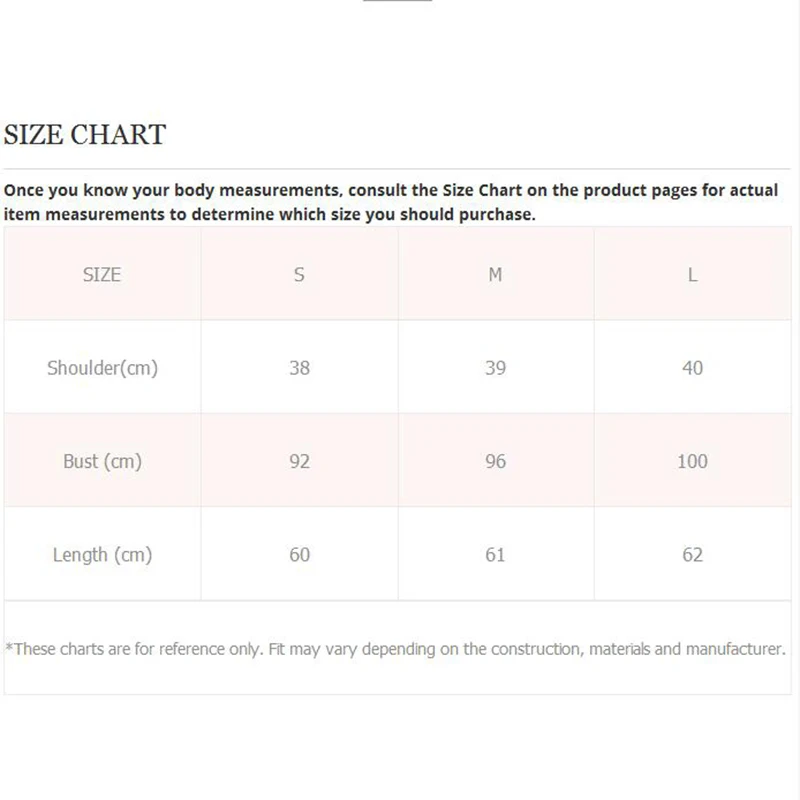This screenshot has width=800, height=800.
Task: Select the L size column header
Action: (692, 274)
